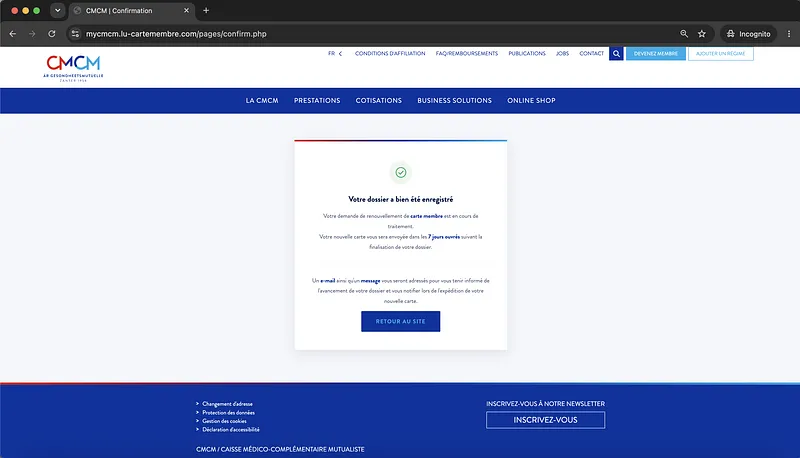Open Gestion des cookies footer link

[x=224, y=421]
